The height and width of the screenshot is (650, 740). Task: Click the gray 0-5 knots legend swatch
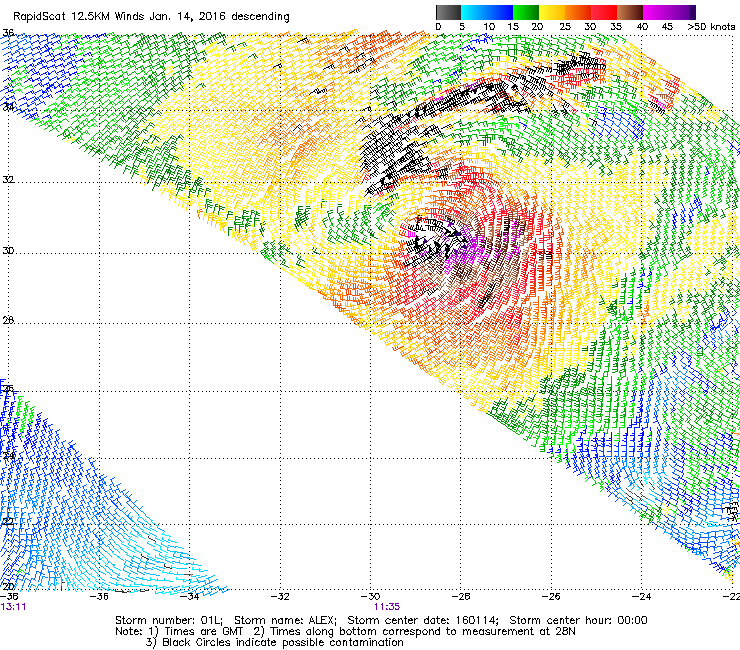(448, 12)
